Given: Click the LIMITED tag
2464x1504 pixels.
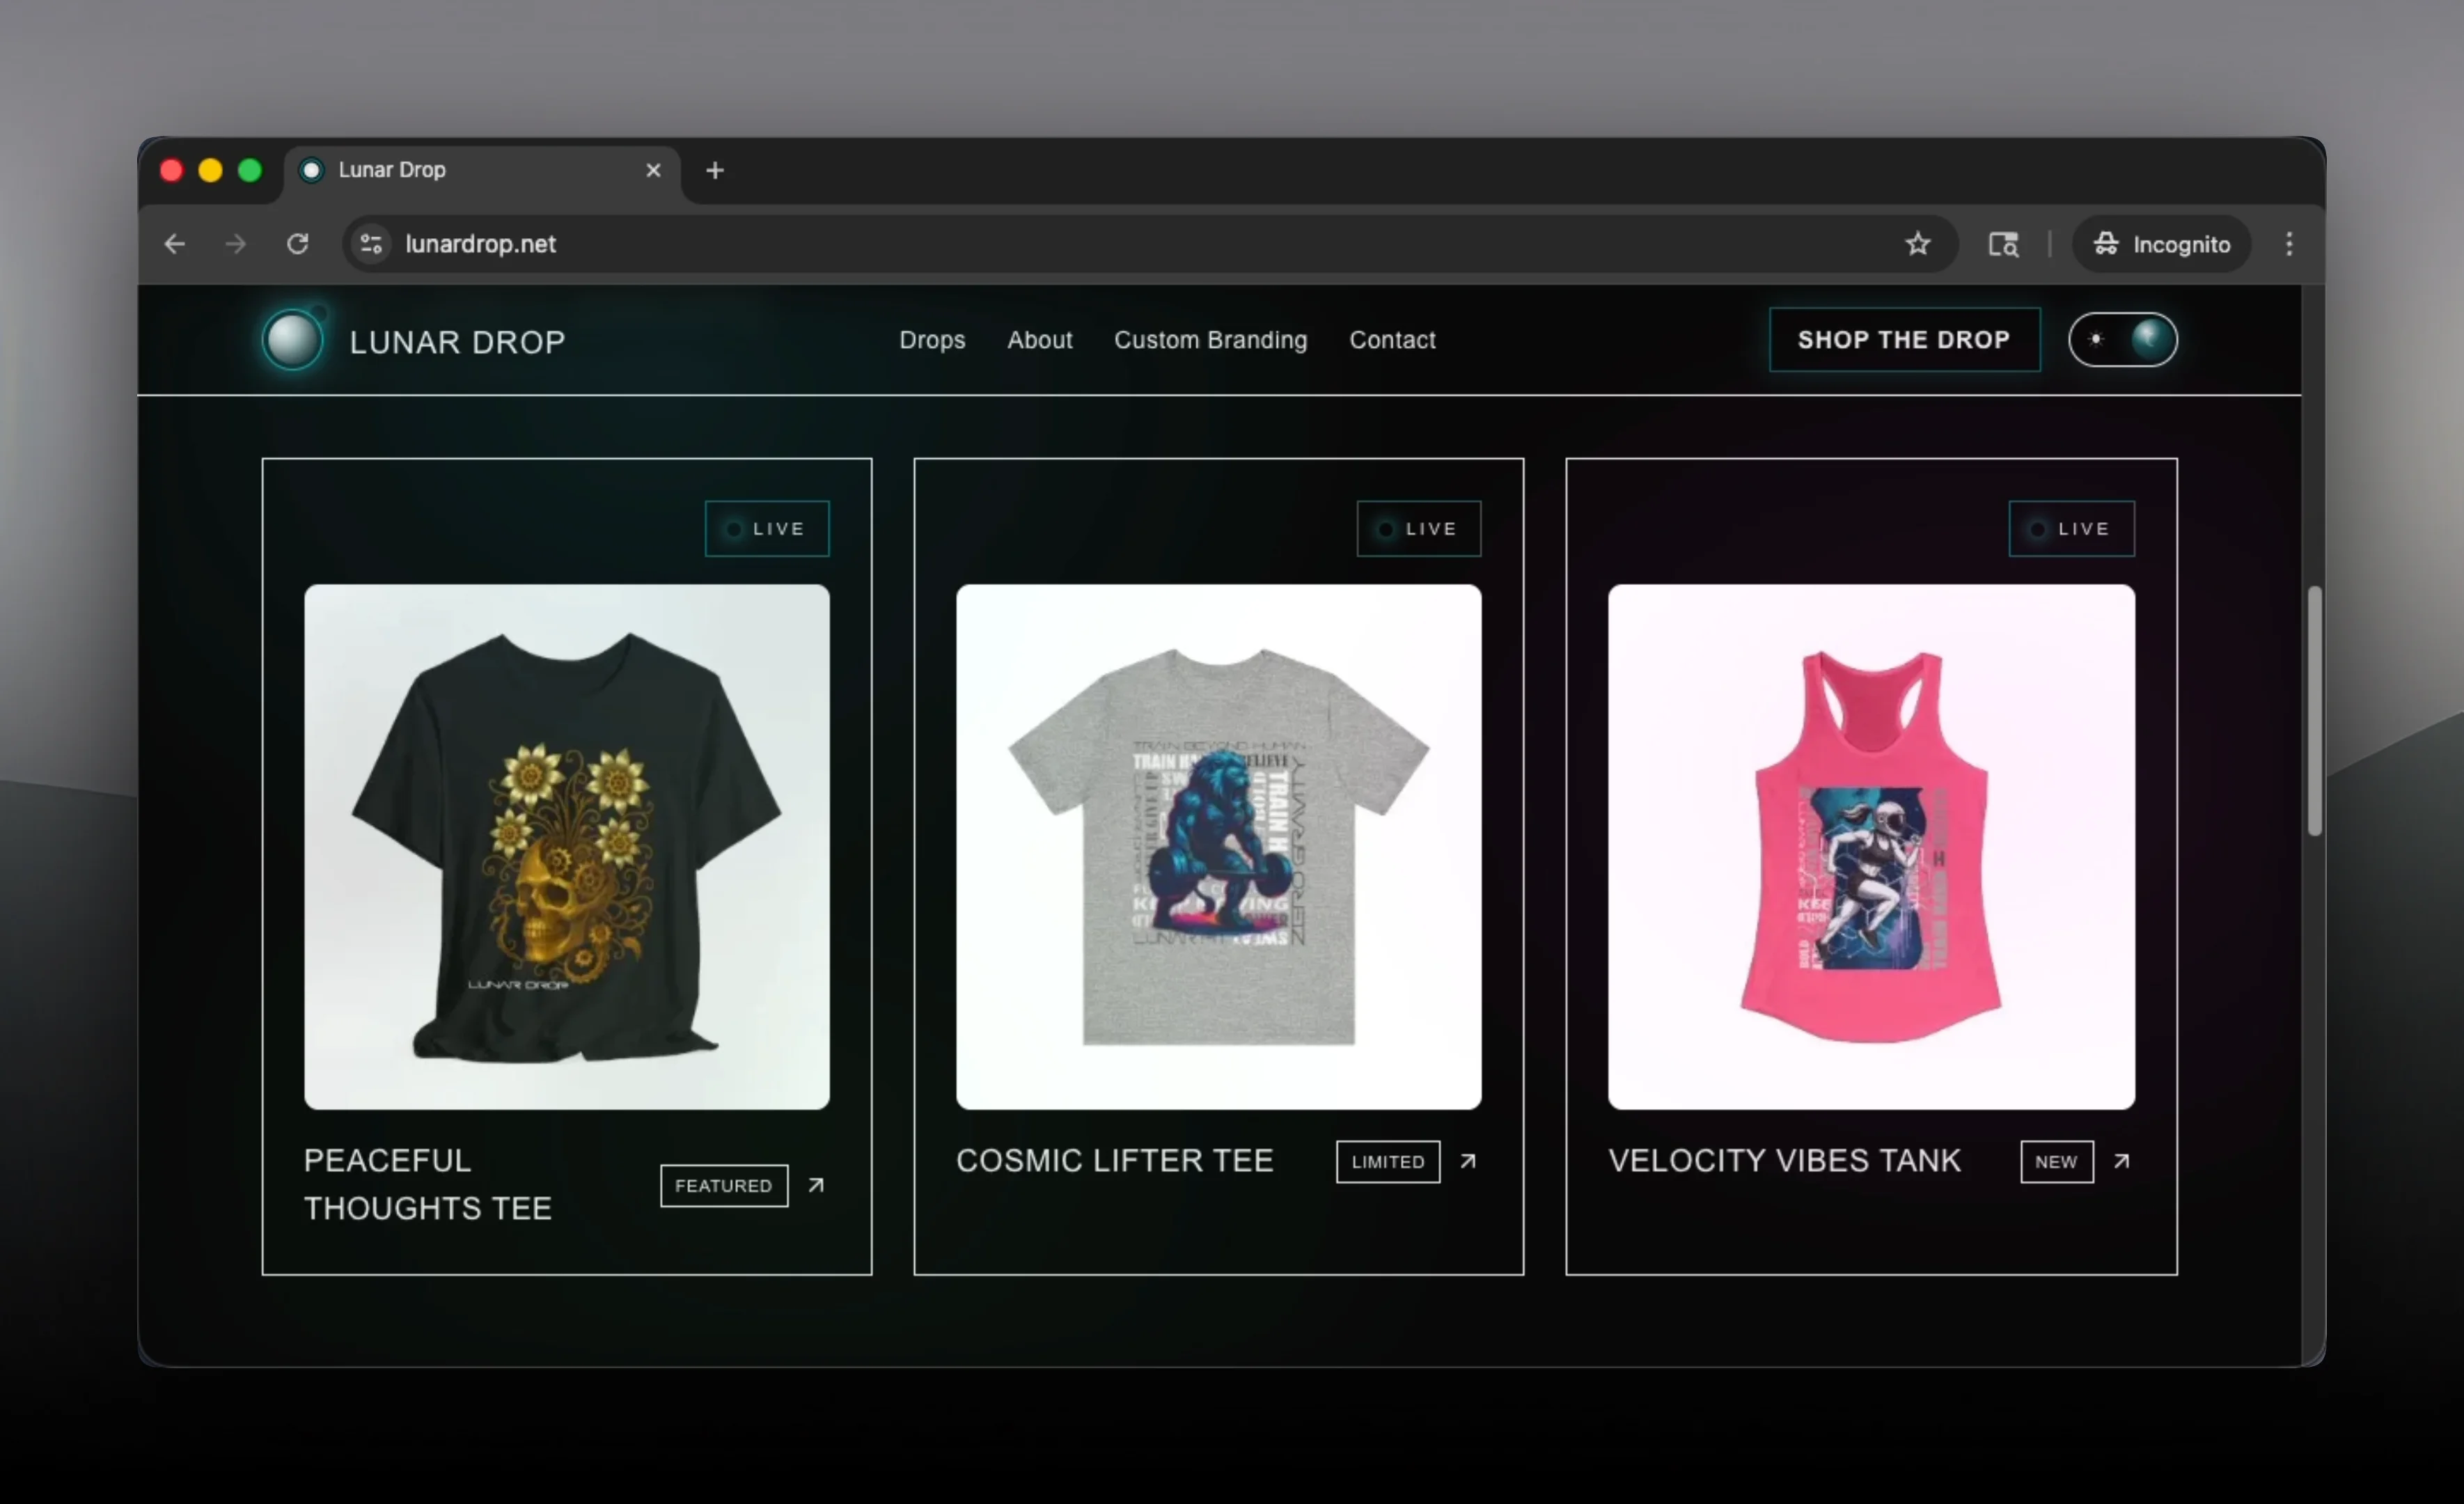Looking at the screenshot, I should click(1388, 1162).
